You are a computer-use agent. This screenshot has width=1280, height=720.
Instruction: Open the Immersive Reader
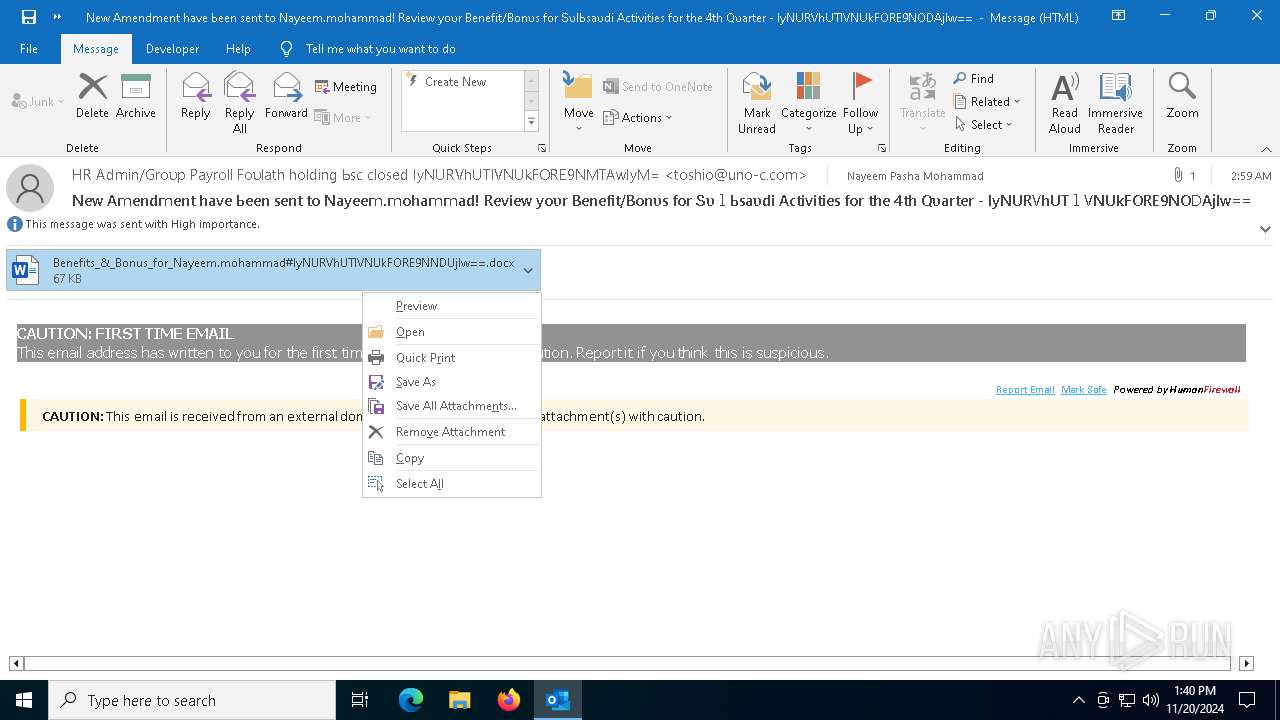pyautogui.click(x=1115, y=102)
